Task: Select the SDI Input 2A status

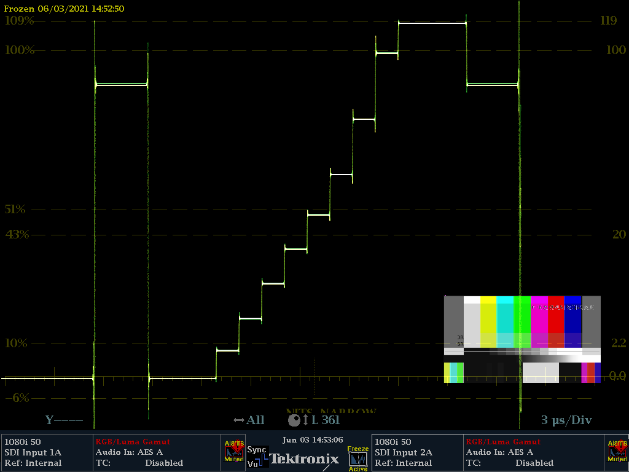Action: pyautogui.click(x=403, y=452)
